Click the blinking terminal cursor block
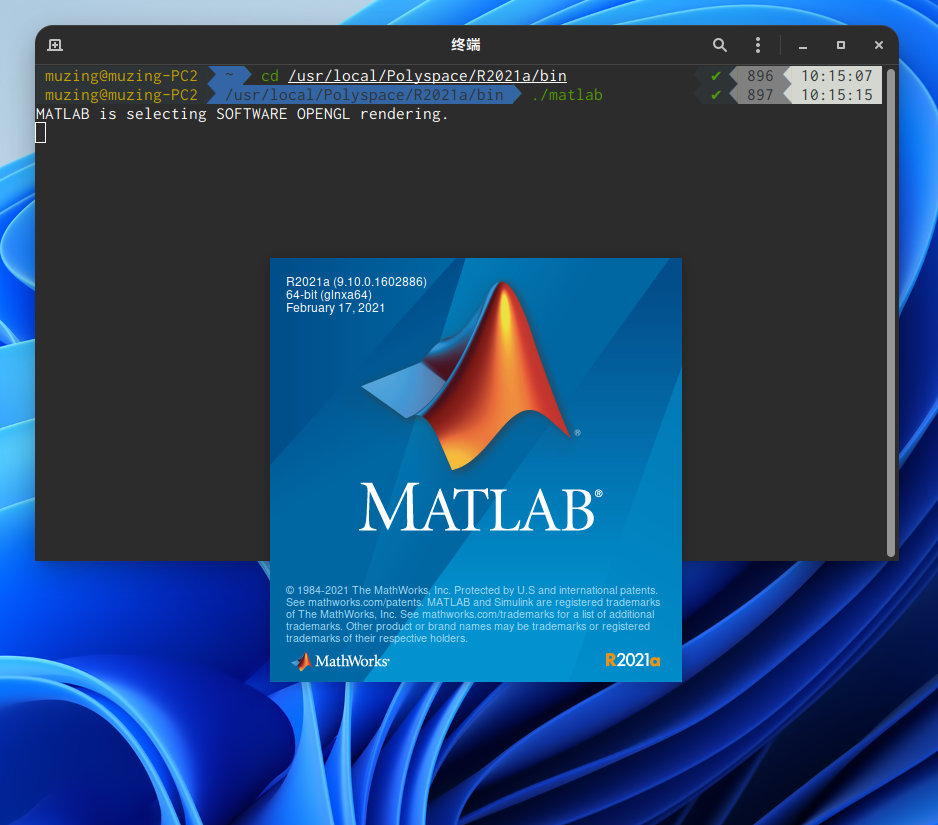 [x=40, y=132]
